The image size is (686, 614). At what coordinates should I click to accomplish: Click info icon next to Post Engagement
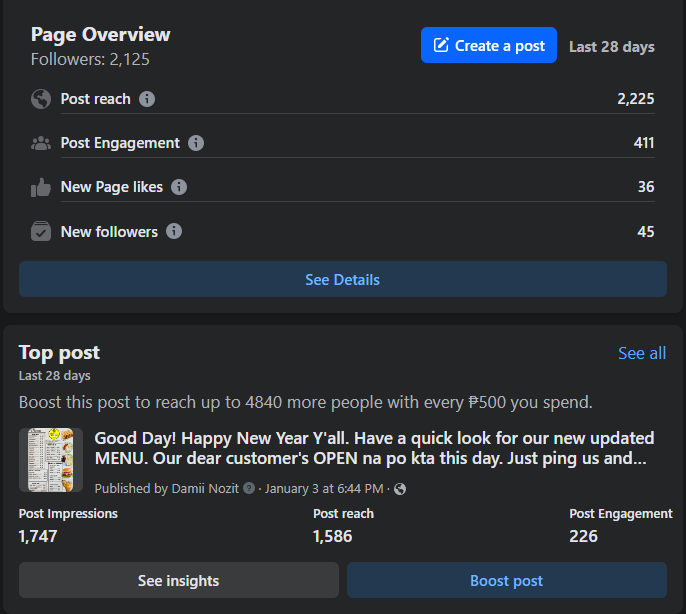click(x=196, y=143)
